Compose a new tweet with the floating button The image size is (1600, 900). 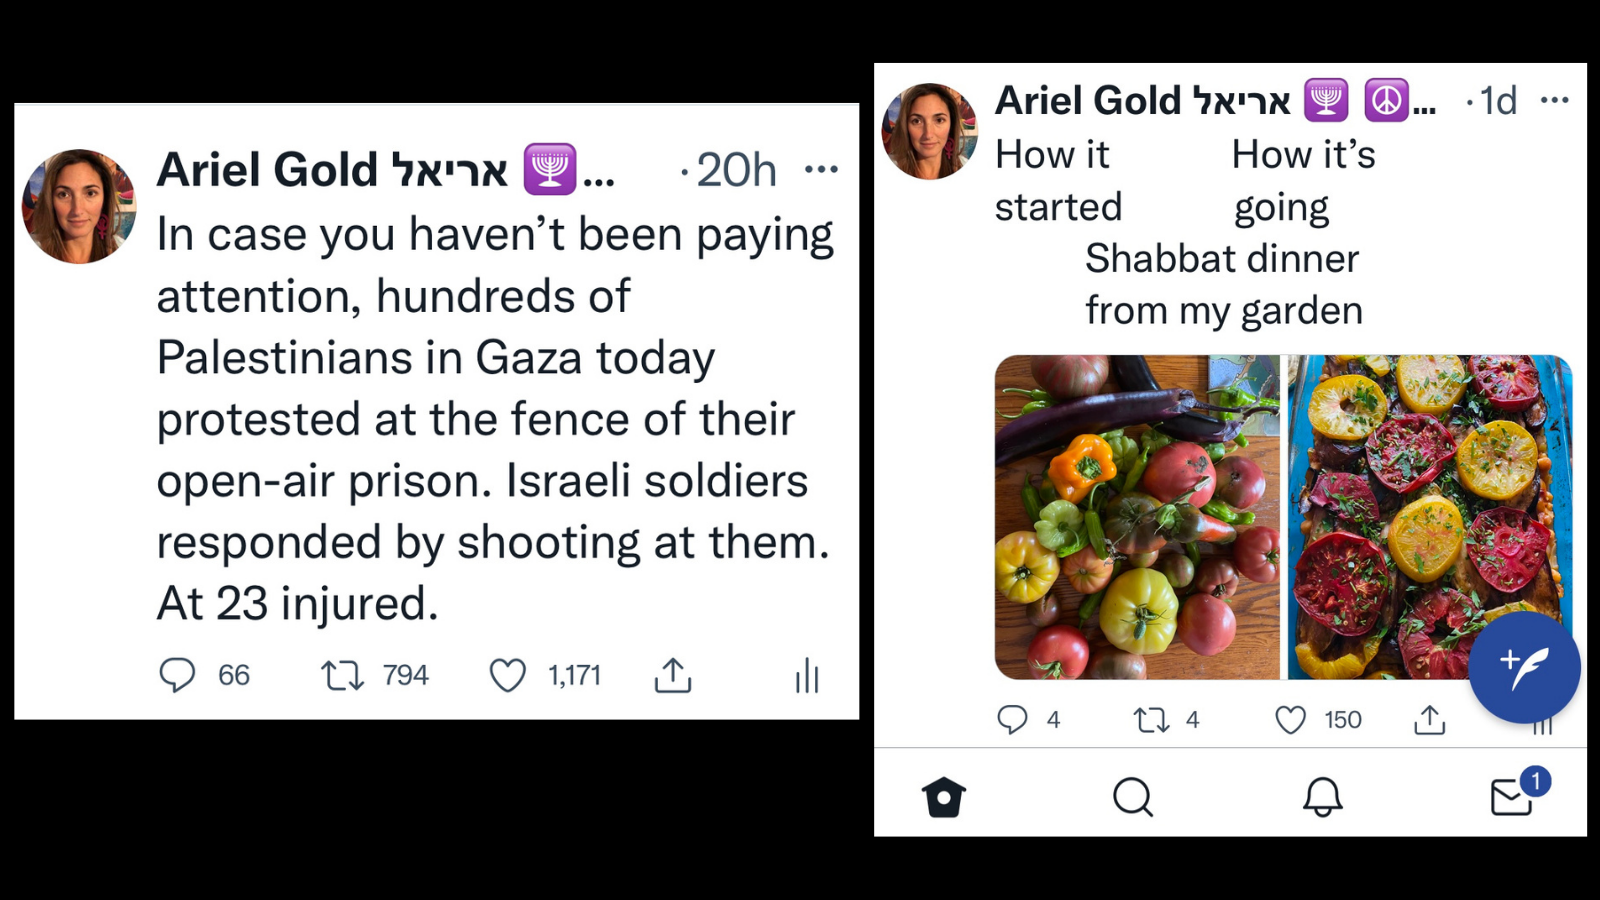(1524, 667)
